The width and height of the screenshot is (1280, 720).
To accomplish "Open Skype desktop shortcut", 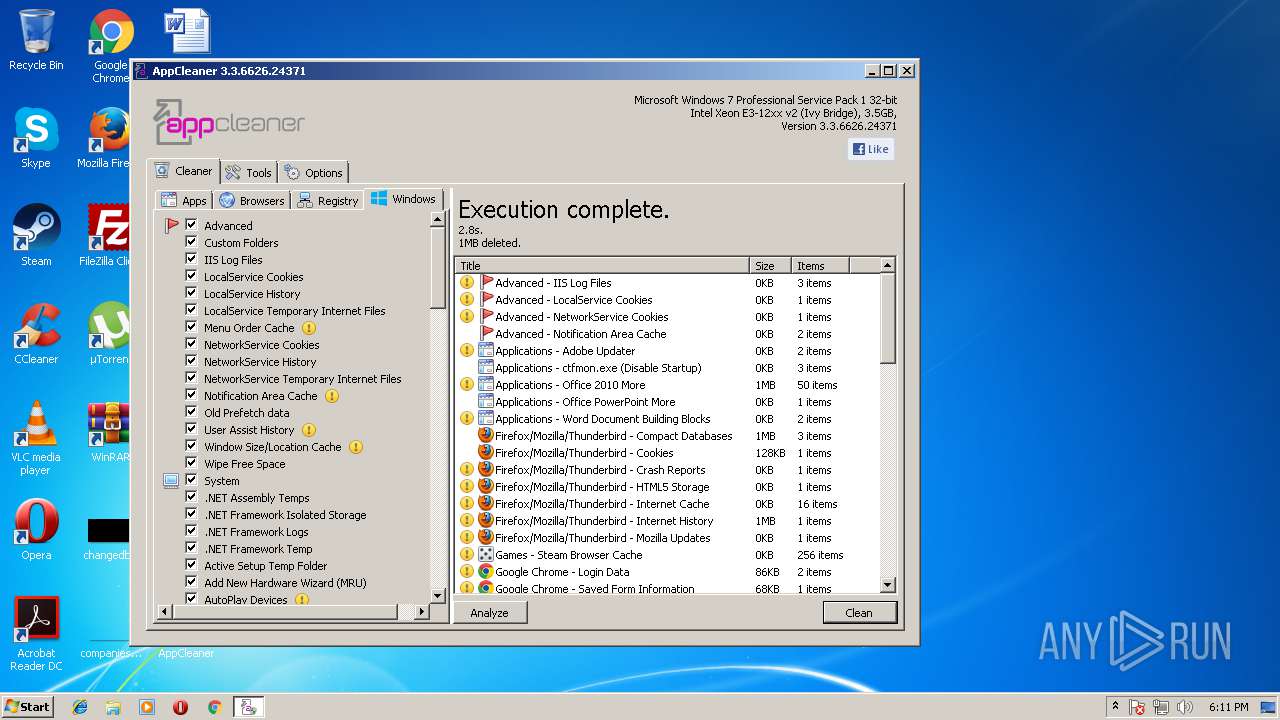I will [x=36, y=138].
